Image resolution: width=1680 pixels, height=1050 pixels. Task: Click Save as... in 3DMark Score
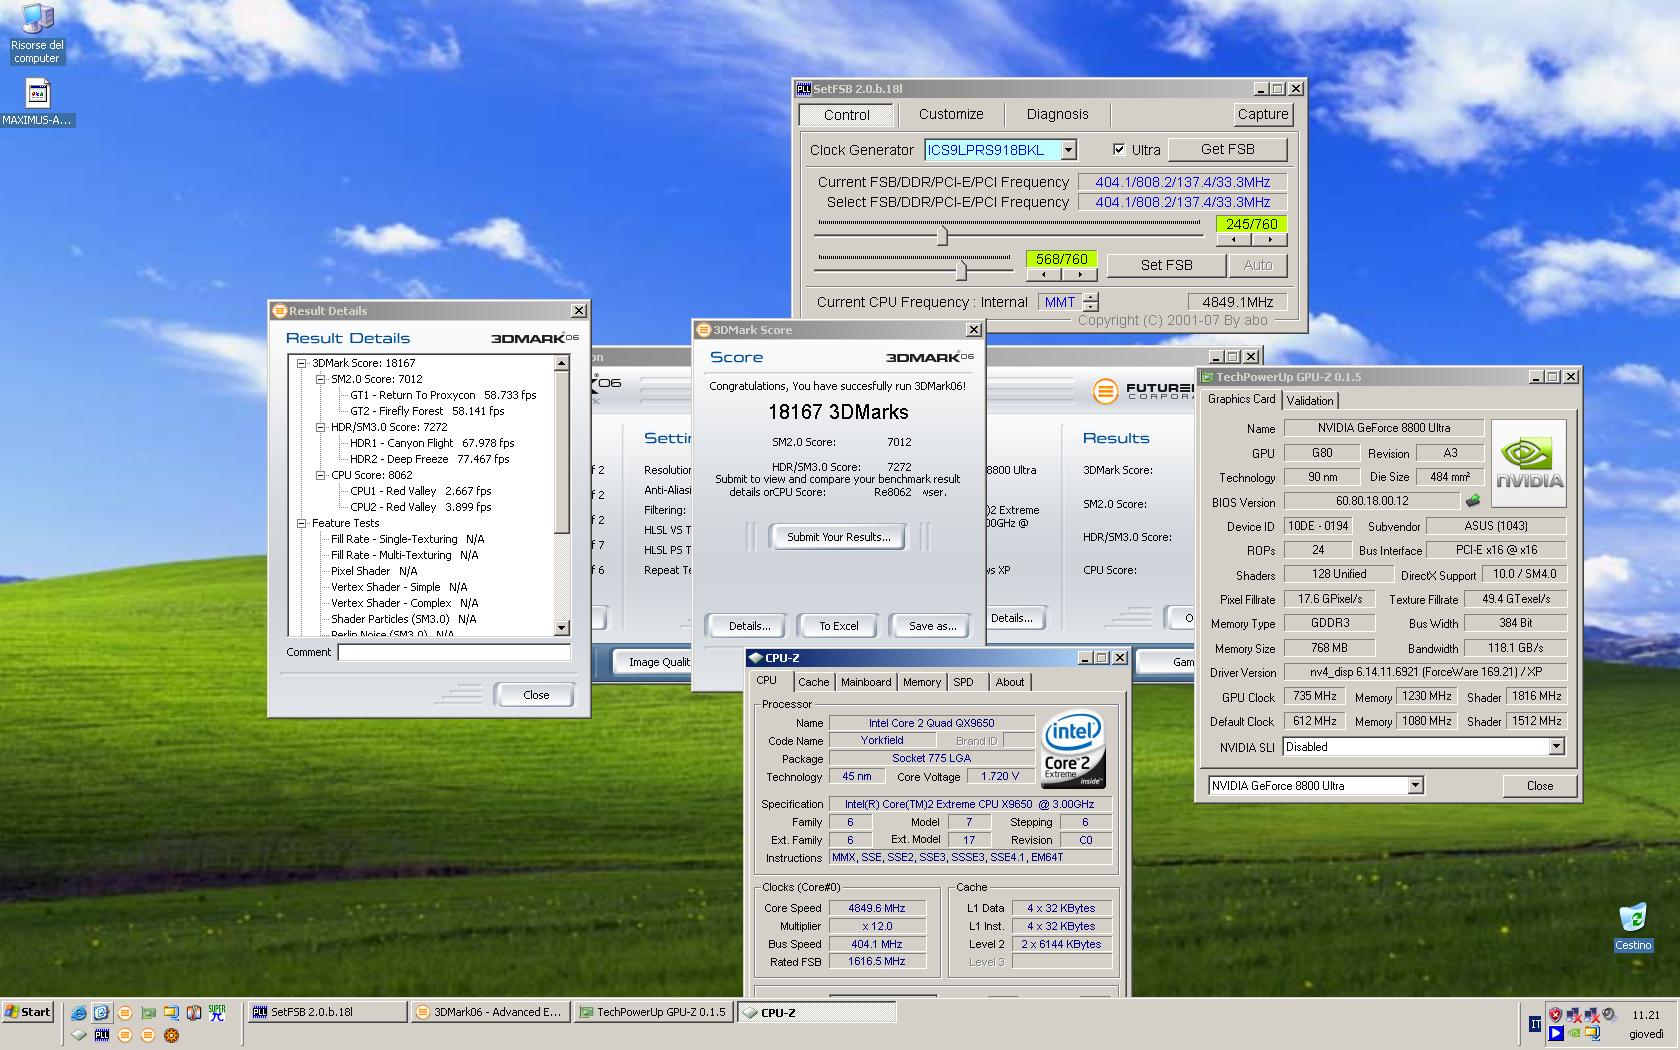pos(932,626)
